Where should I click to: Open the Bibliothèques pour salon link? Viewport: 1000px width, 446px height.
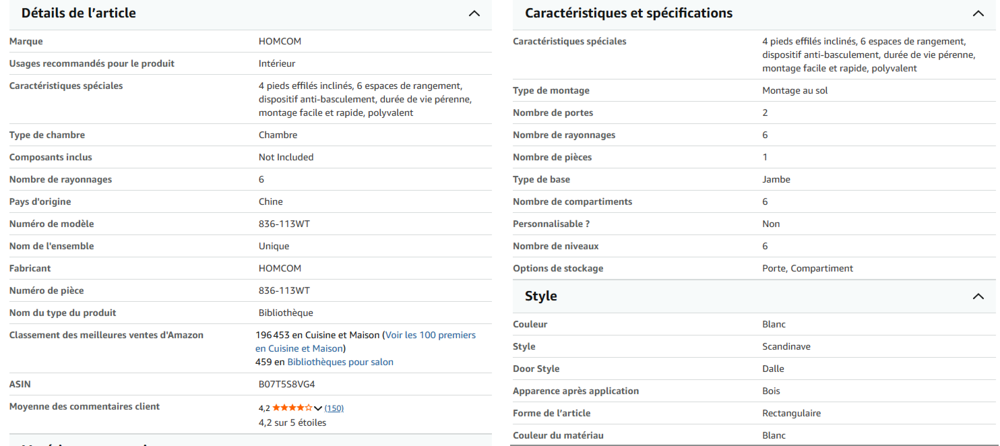[x=340, y=362]
